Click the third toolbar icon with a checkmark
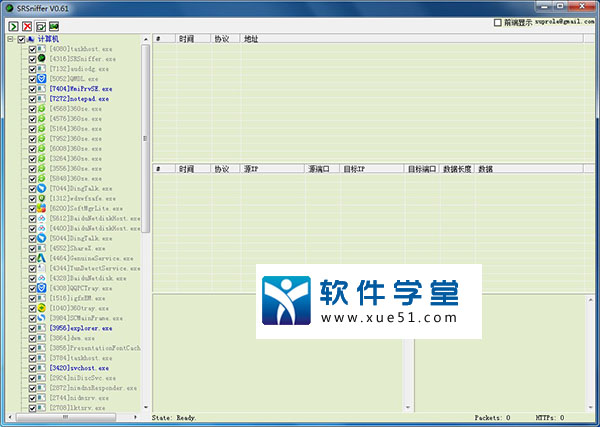Viewport: 600px width, 427px height. (x=41, y=26)
